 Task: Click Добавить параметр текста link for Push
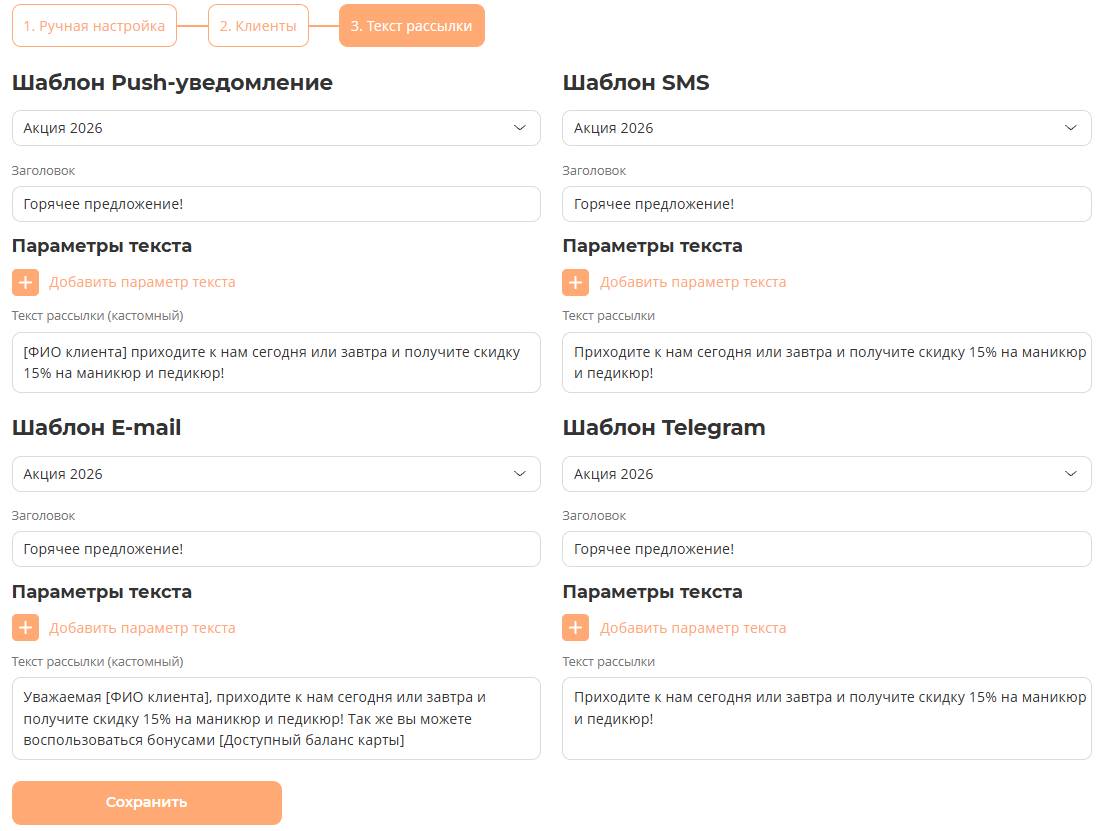click(x=142, y=282)
